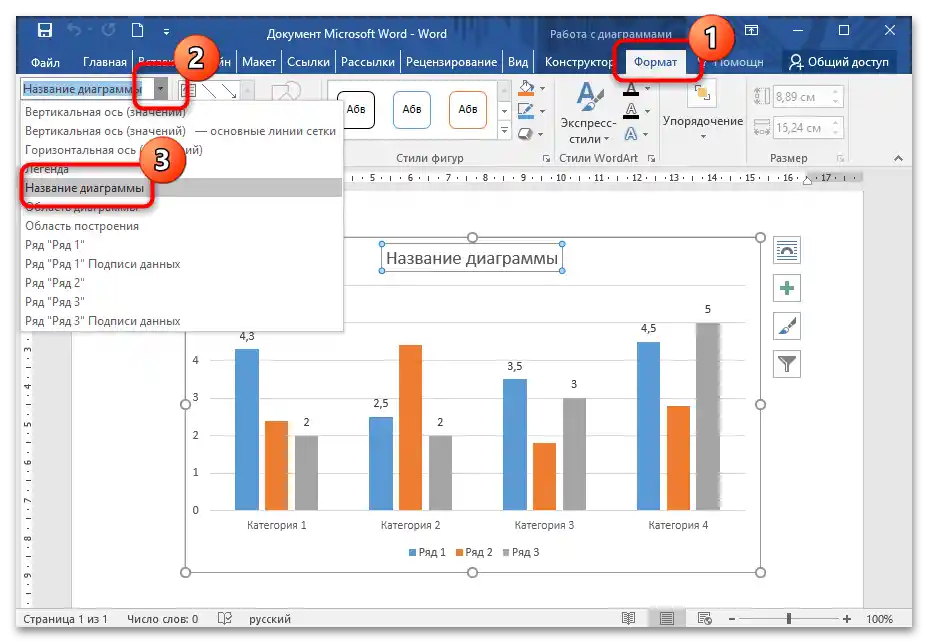
Task: Switch to web layout view
Action: pyautogui.click(x=704, y=619)
